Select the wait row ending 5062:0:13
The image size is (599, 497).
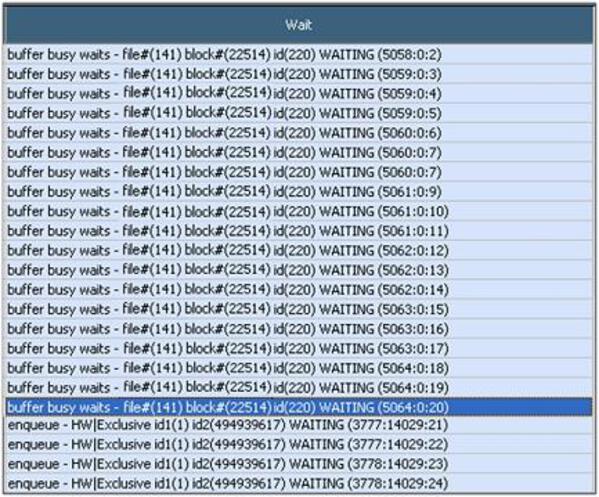point(298,270)
